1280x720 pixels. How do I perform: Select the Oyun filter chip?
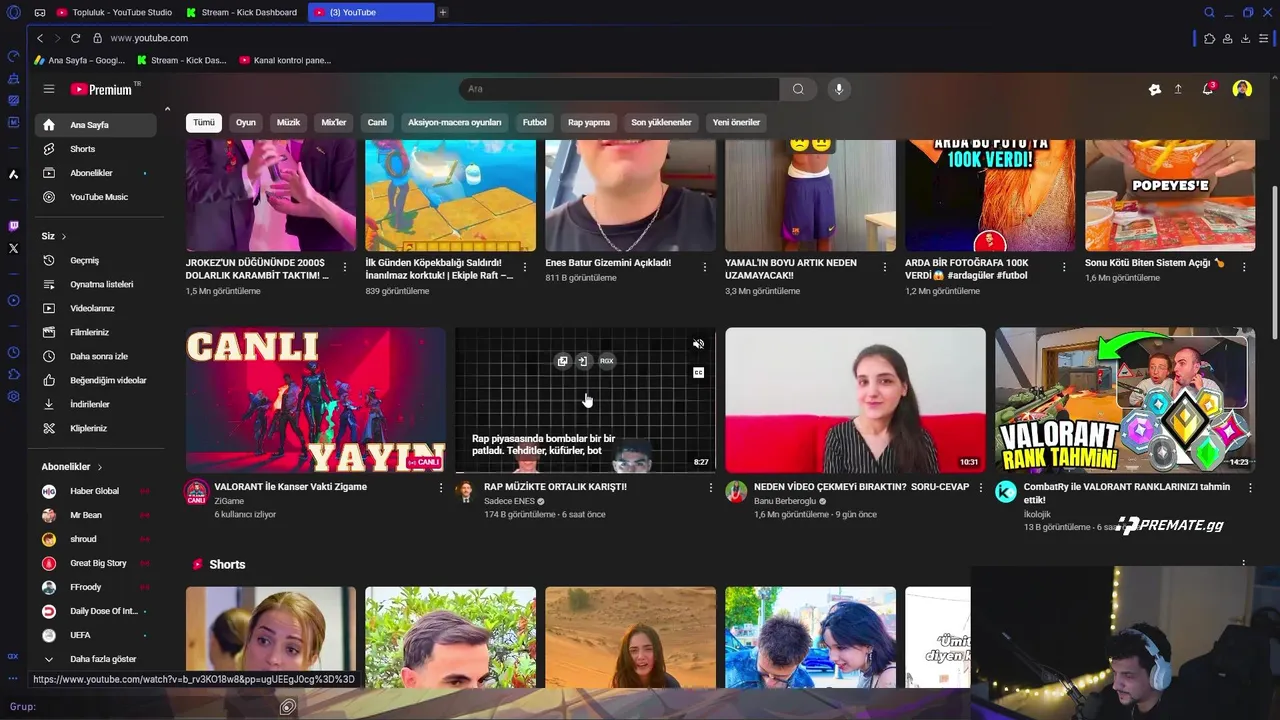pyautogui.click(x=246, y=123)
